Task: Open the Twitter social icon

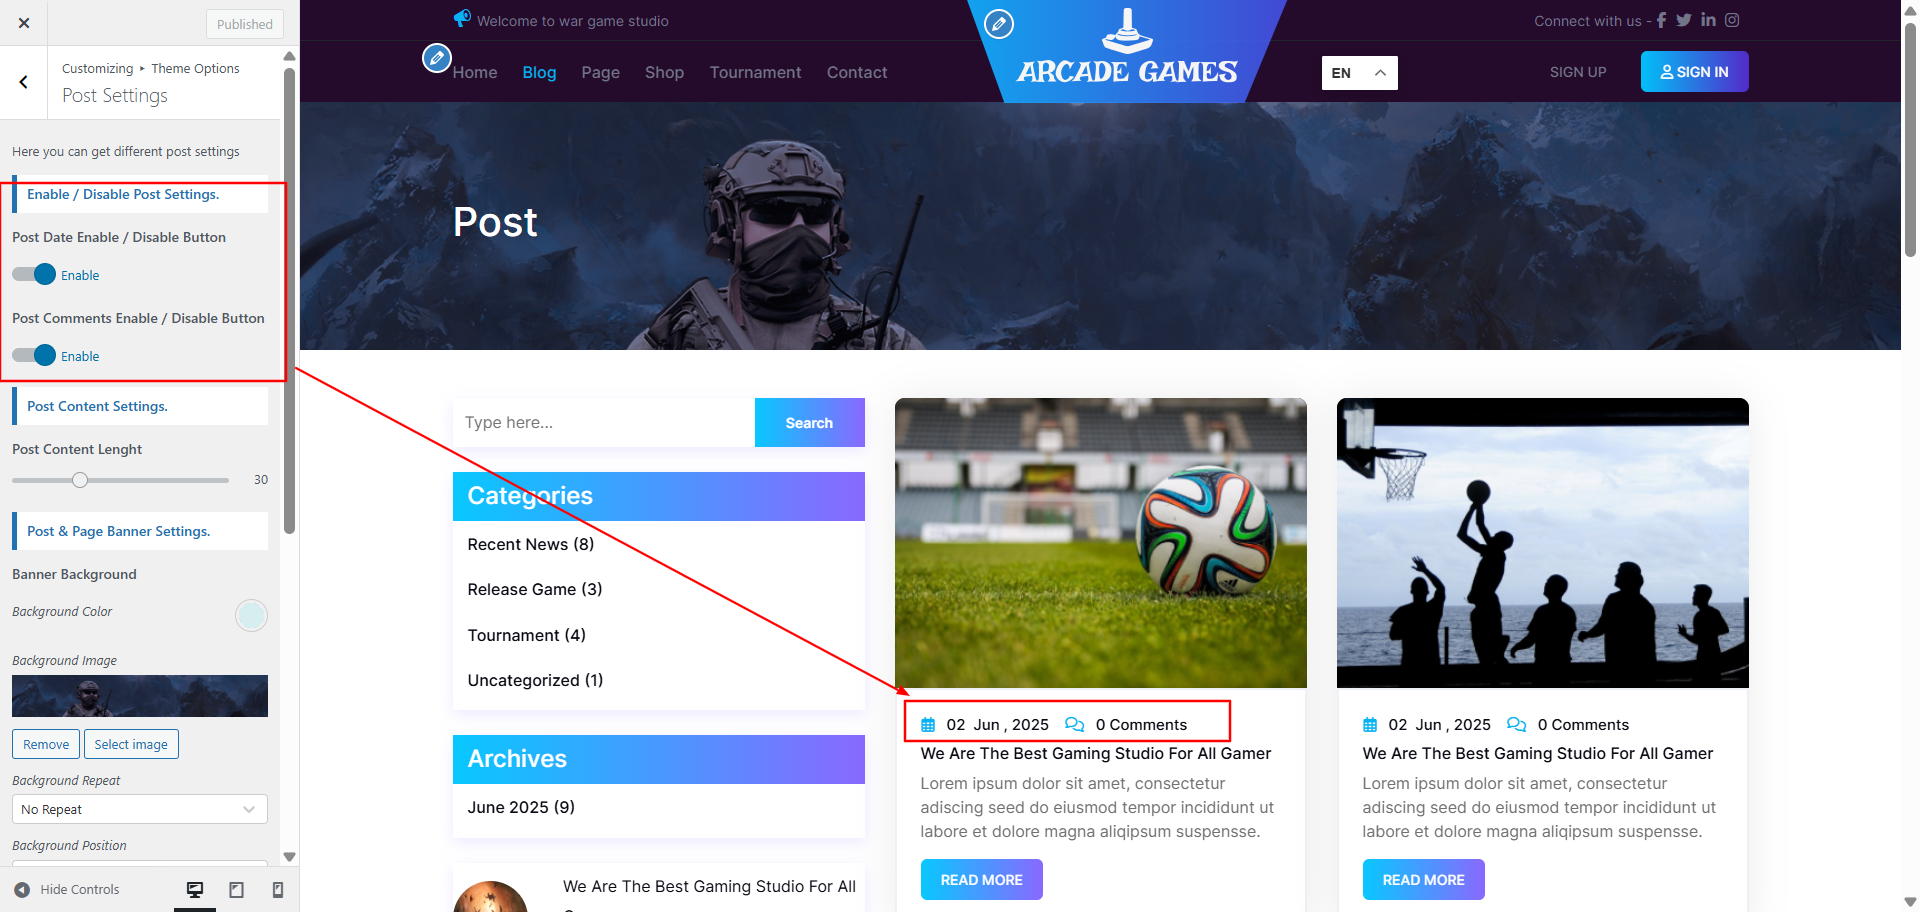Action: pos(1684,20)
